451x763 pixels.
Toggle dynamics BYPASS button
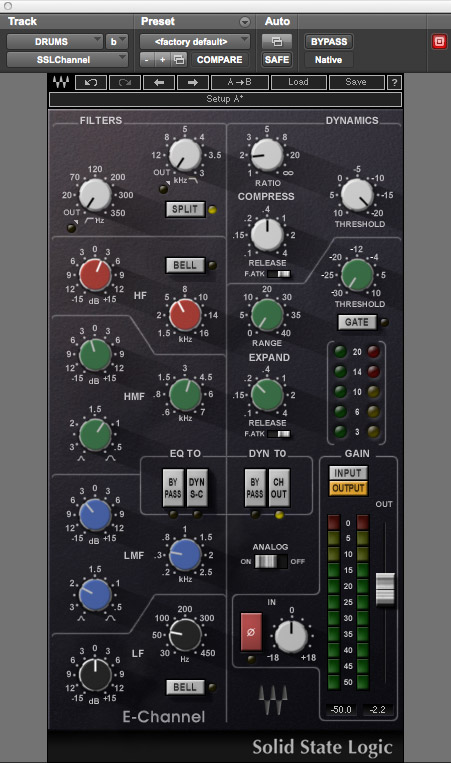click(255, 488)
